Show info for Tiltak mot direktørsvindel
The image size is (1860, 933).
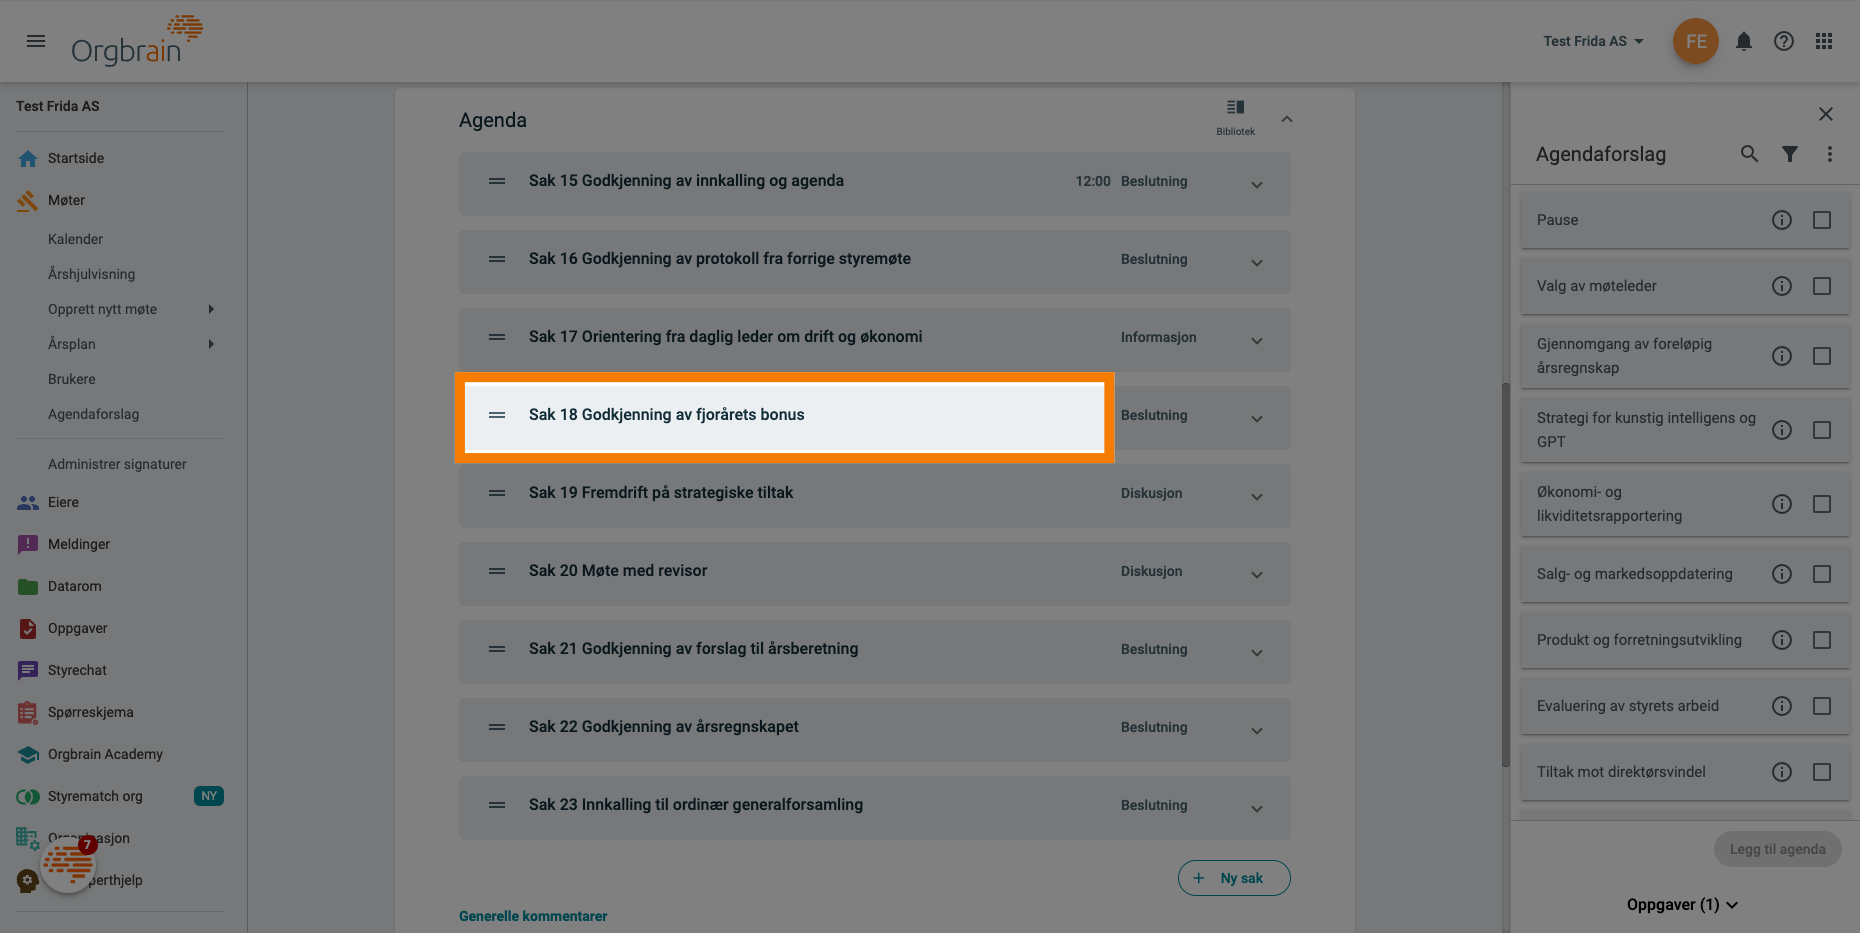(1782, 772)
